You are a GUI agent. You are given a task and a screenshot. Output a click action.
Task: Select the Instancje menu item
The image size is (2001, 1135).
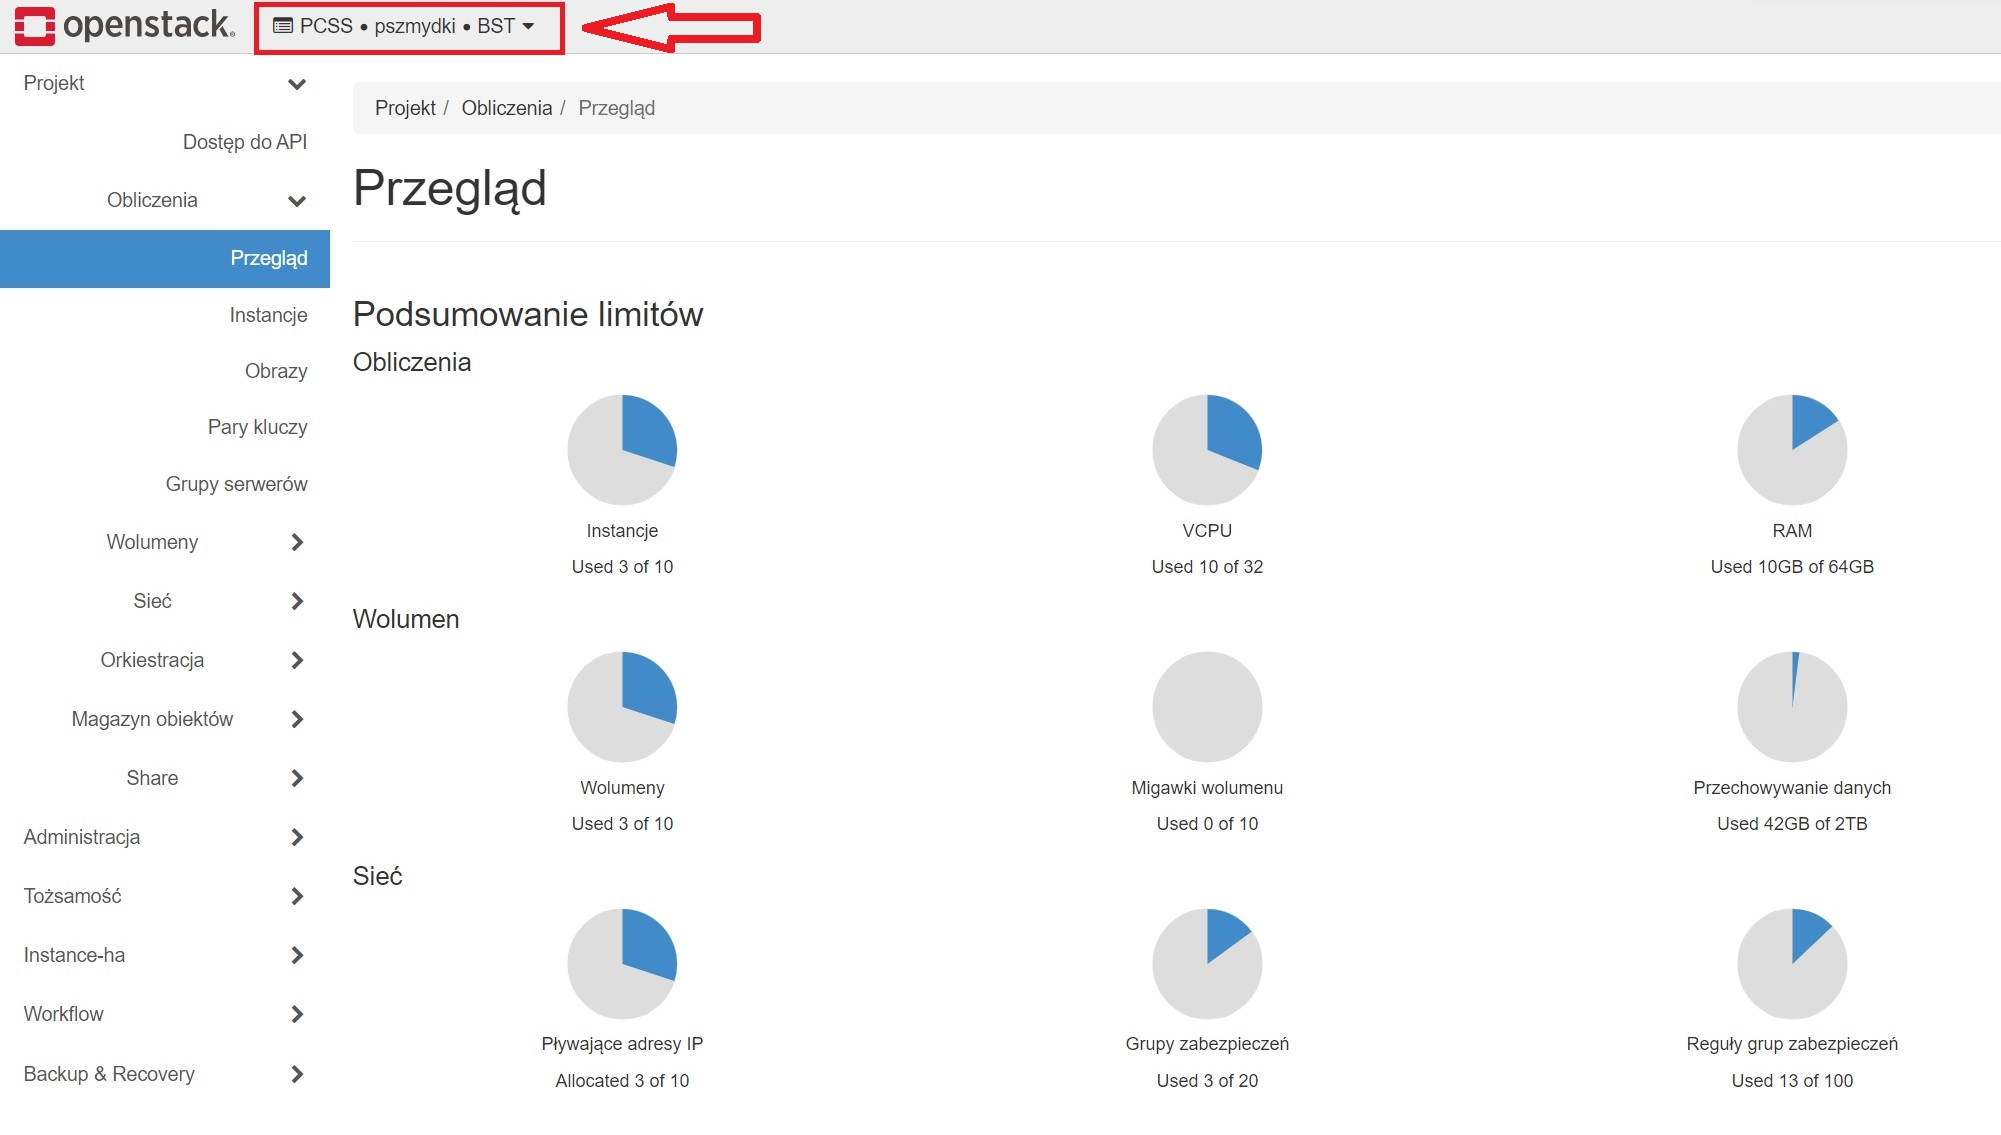point(271,313)
